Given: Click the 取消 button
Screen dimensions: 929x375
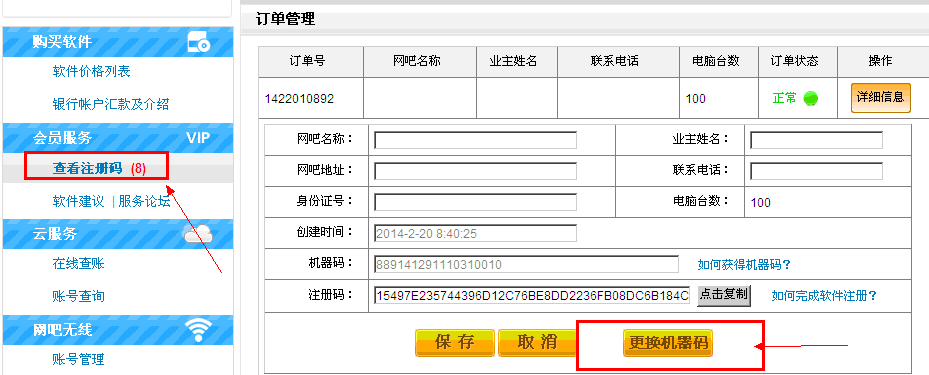Looking at the screenshot, I should click(x=537, y=342).
